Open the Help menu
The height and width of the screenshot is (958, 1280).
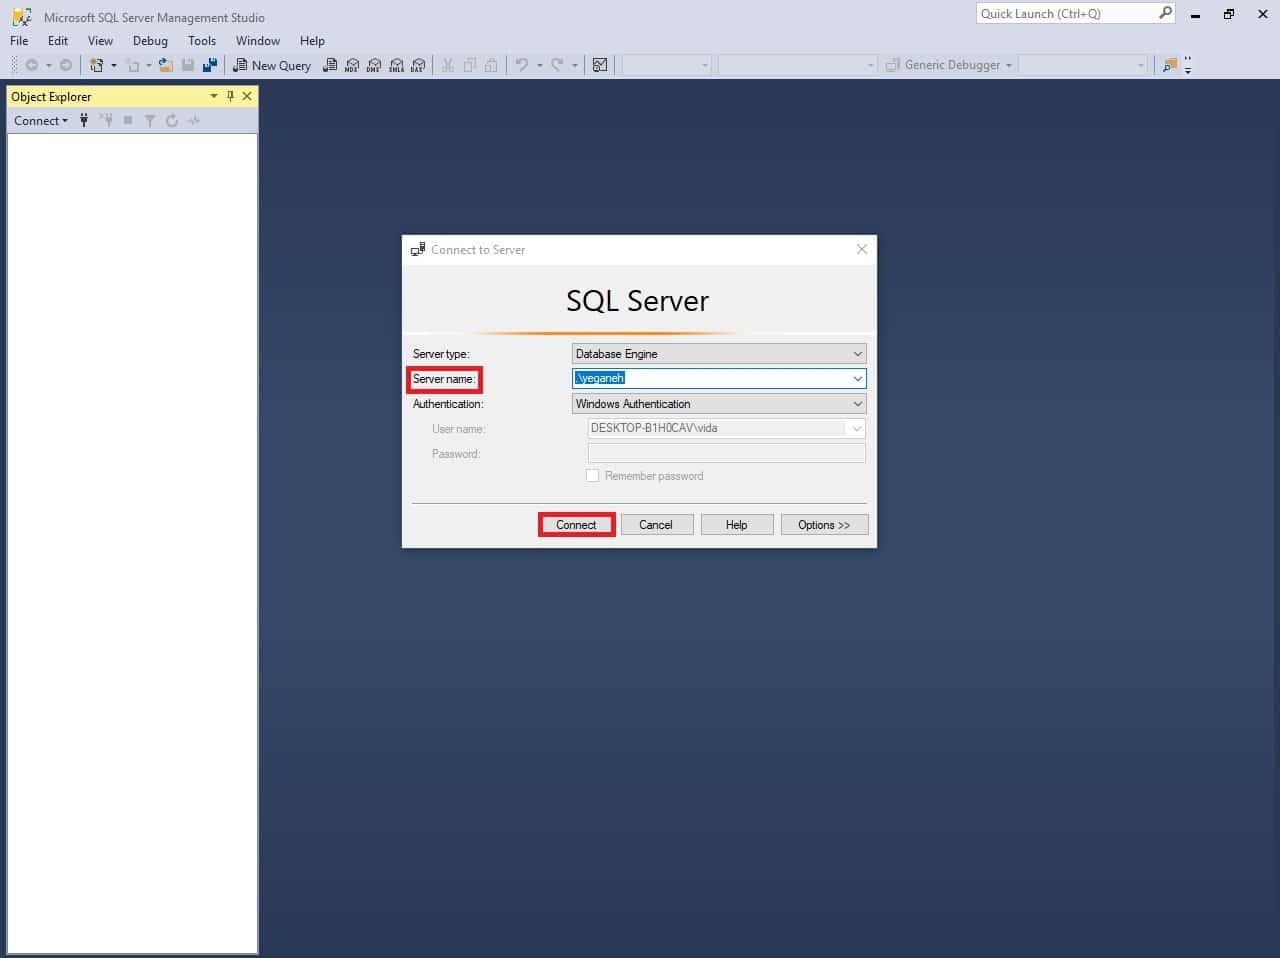click(x=312, y=41)
